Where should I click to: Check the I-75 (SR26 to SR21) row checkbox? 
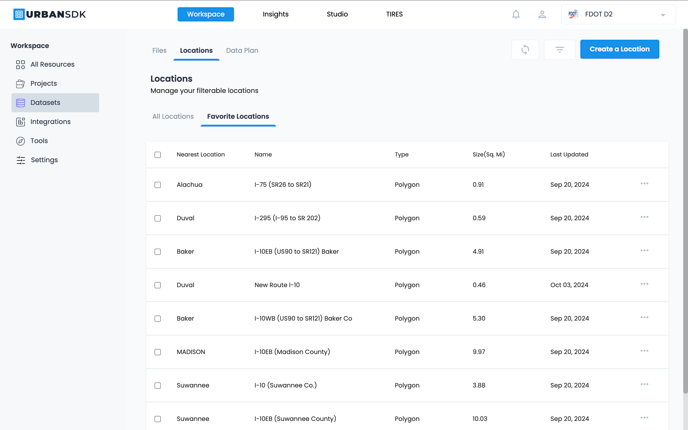pyautogui.click(x=157, y=185)
